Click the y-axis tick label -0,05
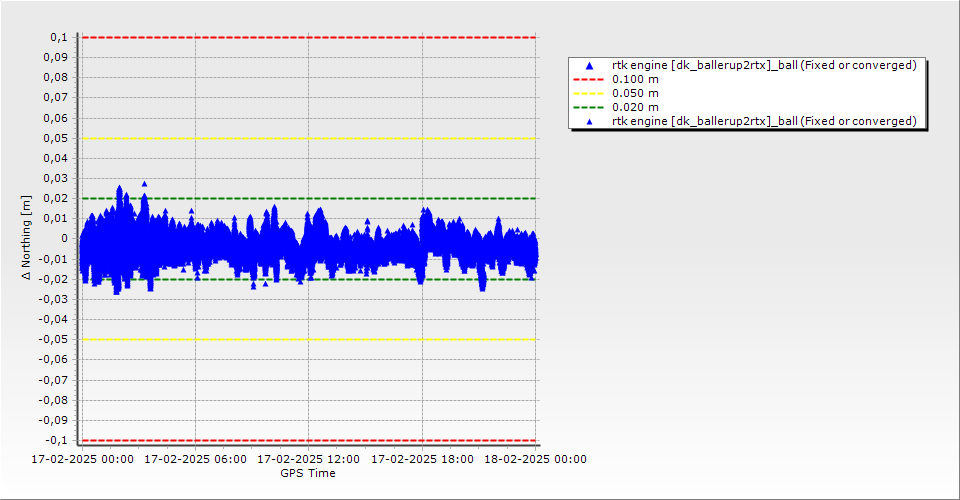This screenshot has height=500, width=960. point(54,340)
